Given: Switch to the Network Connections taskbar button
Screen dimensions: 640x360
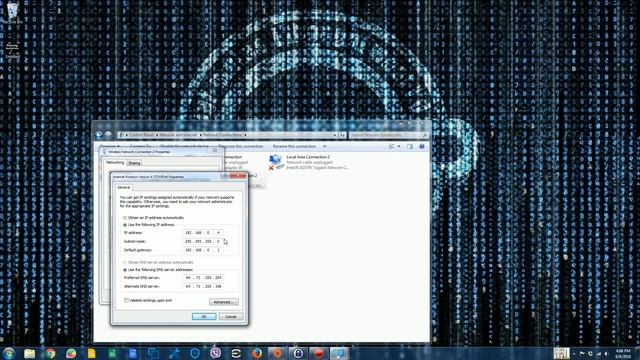Looking at the screenshot, I should click(340, 353).
